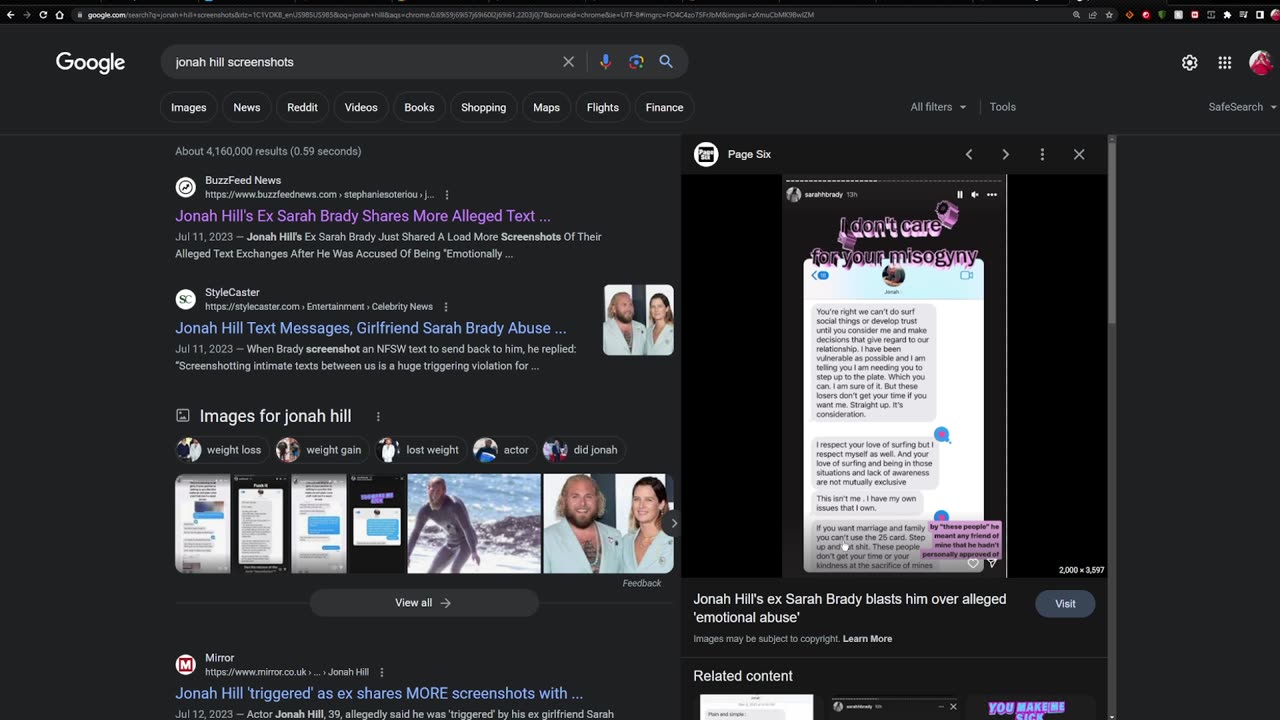The height and width of the screenshot is (720, 1280).
Task: Visit the Page Six article
Action: pyautogui.click(x=1065, y=603)
